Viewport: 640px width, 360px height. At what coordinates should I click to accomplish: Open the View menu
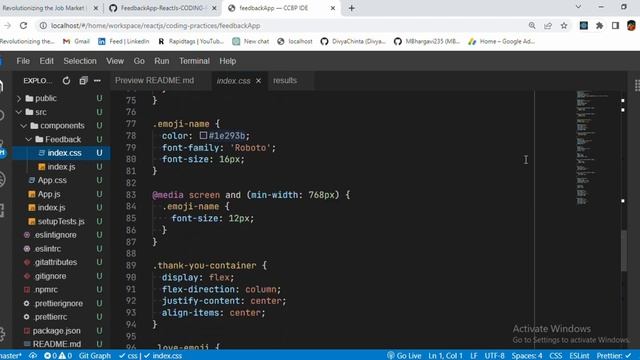(x=115, y=61)
